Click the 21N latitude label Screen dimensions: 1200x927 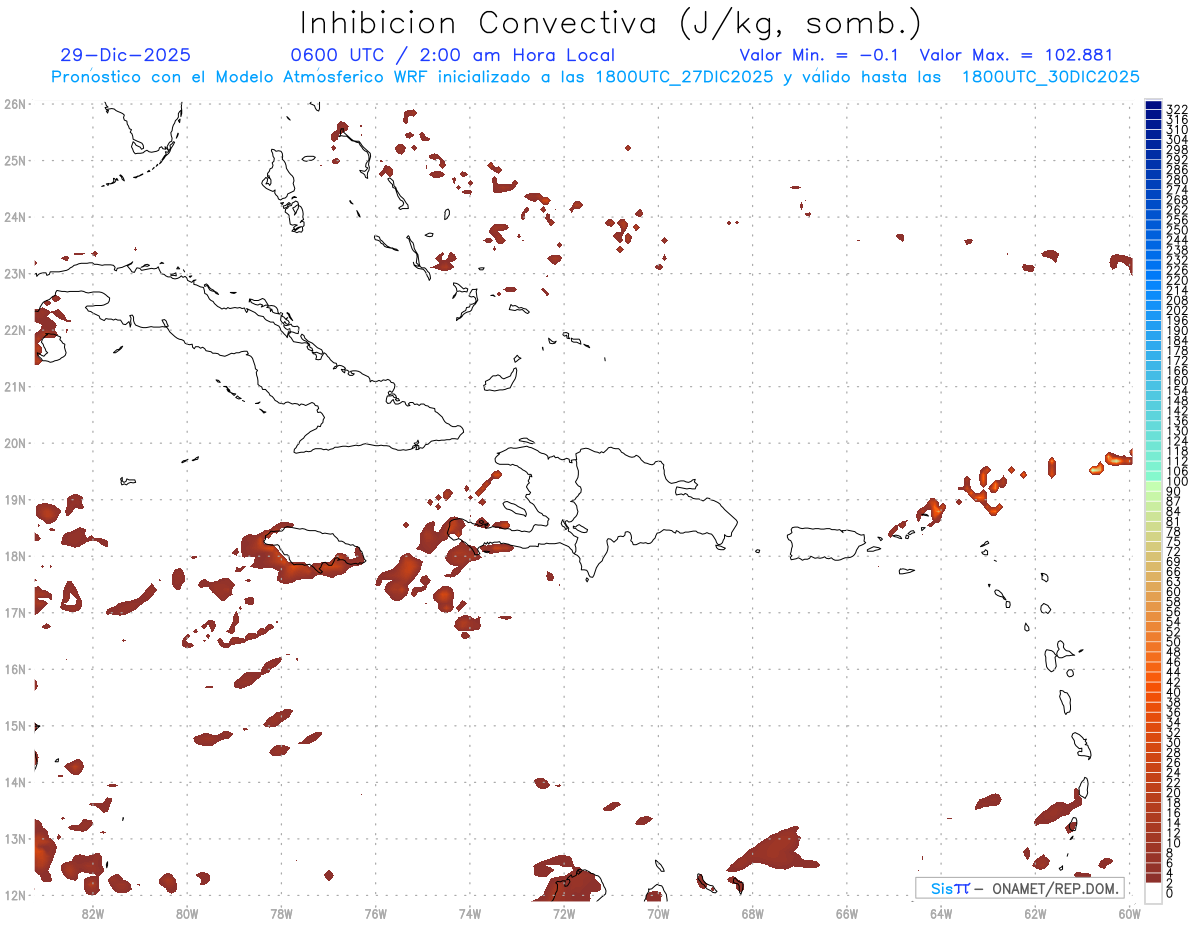point(15,386)
